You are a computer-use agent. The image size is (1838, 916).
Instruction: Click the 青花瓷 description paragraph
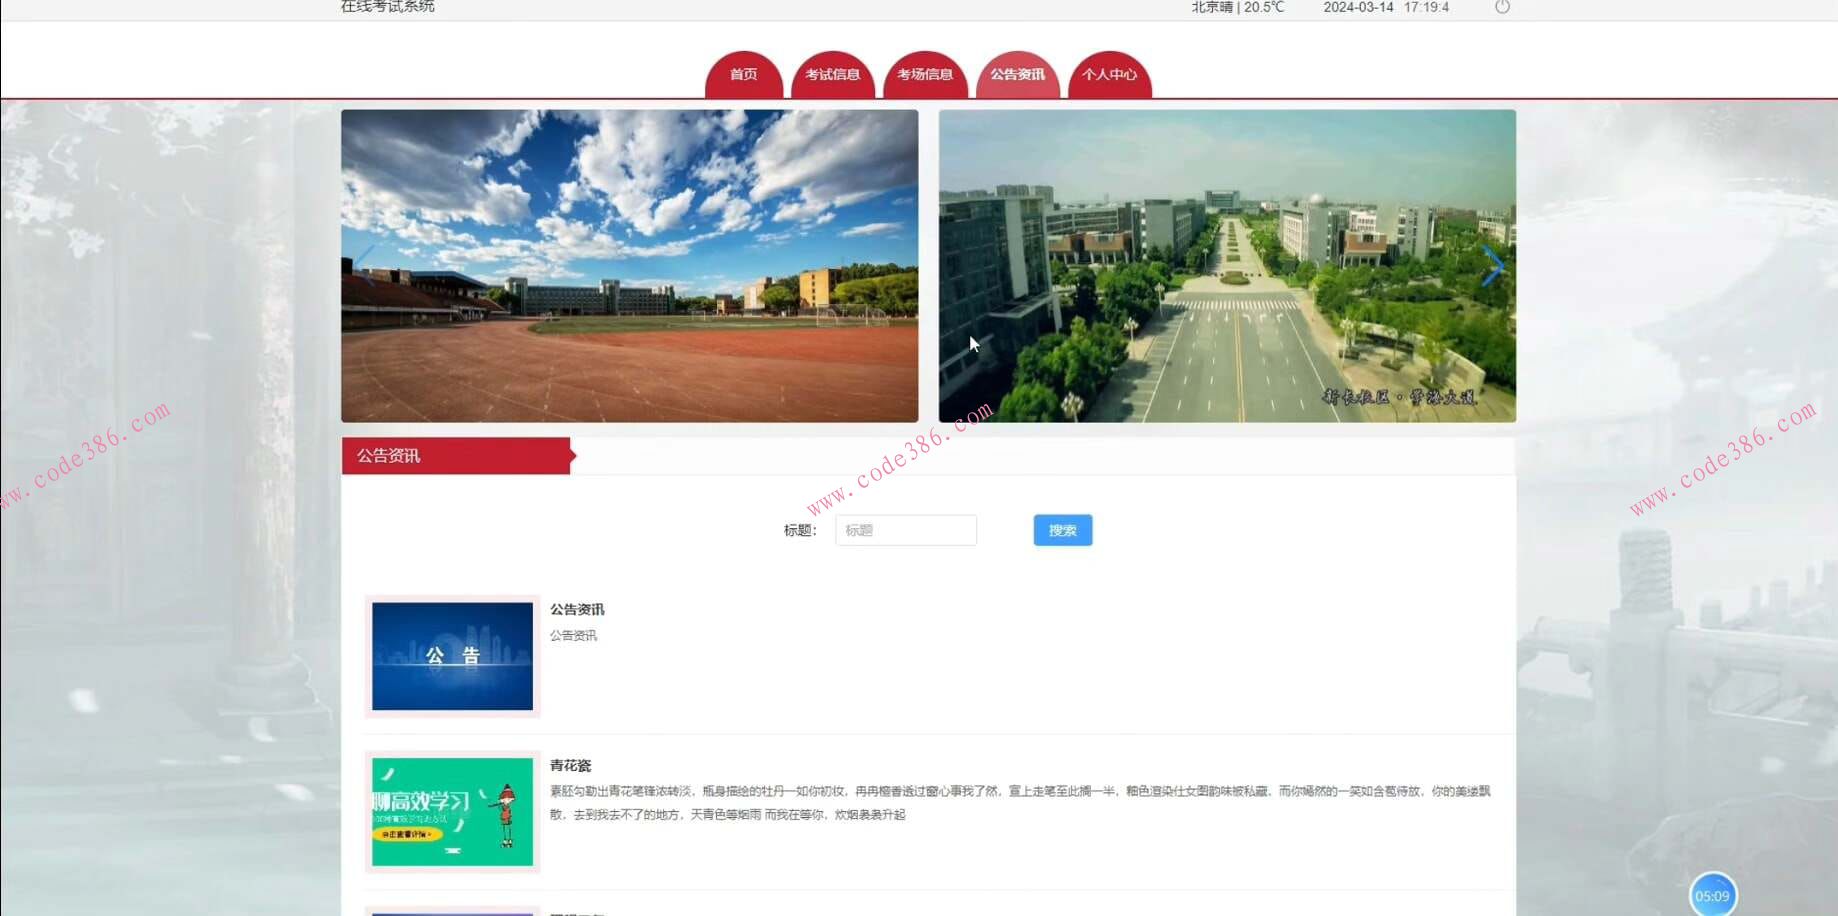pos(1020,803)
